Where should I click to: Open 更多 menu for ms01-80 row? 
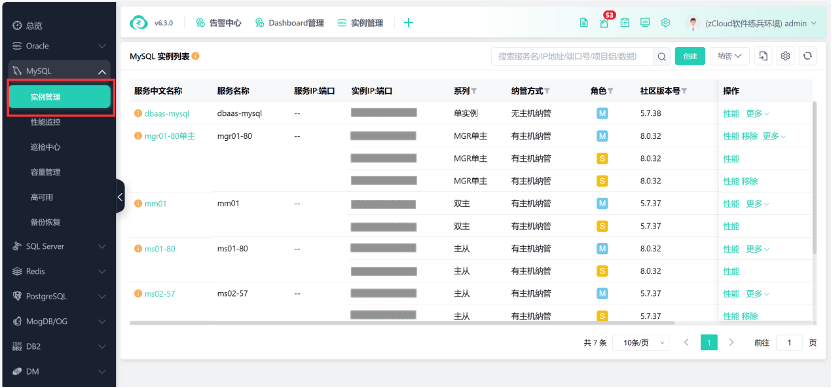(x=758, y=249)
